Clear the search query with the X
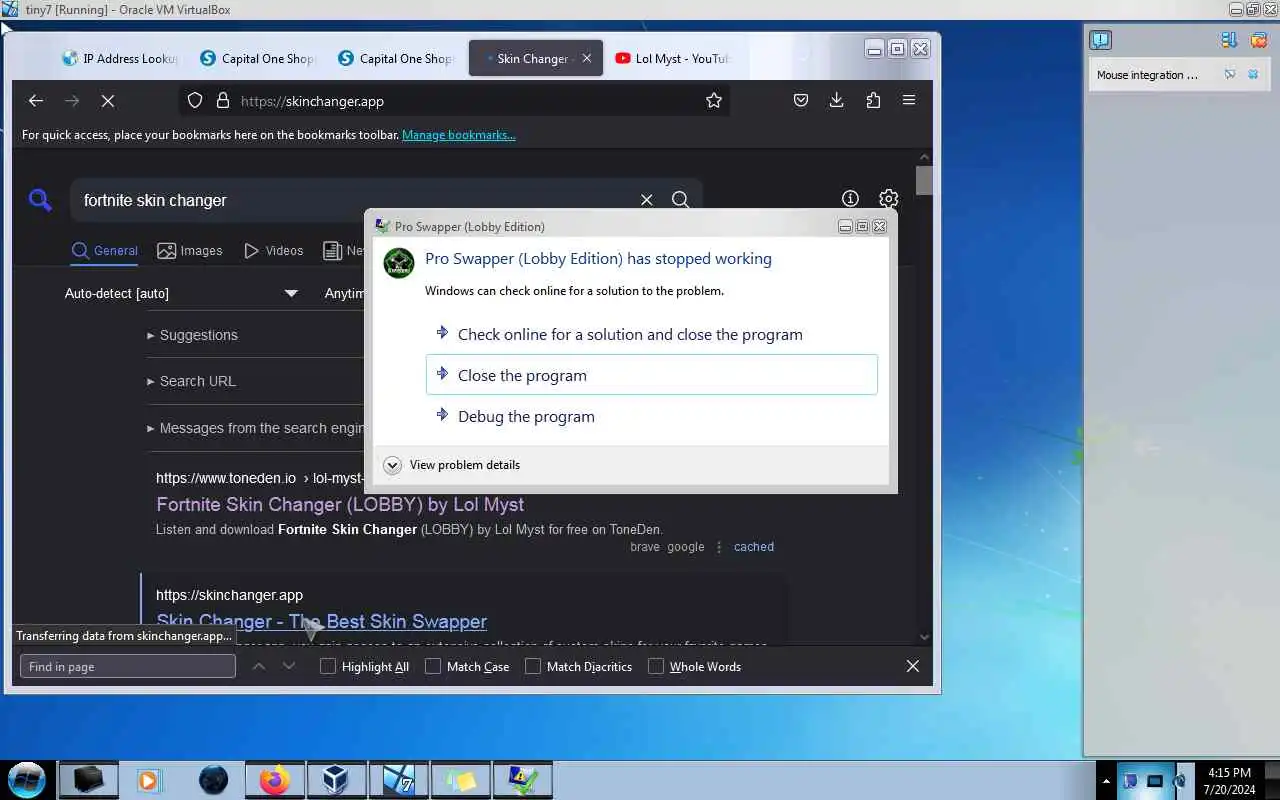 pos(647,200)
